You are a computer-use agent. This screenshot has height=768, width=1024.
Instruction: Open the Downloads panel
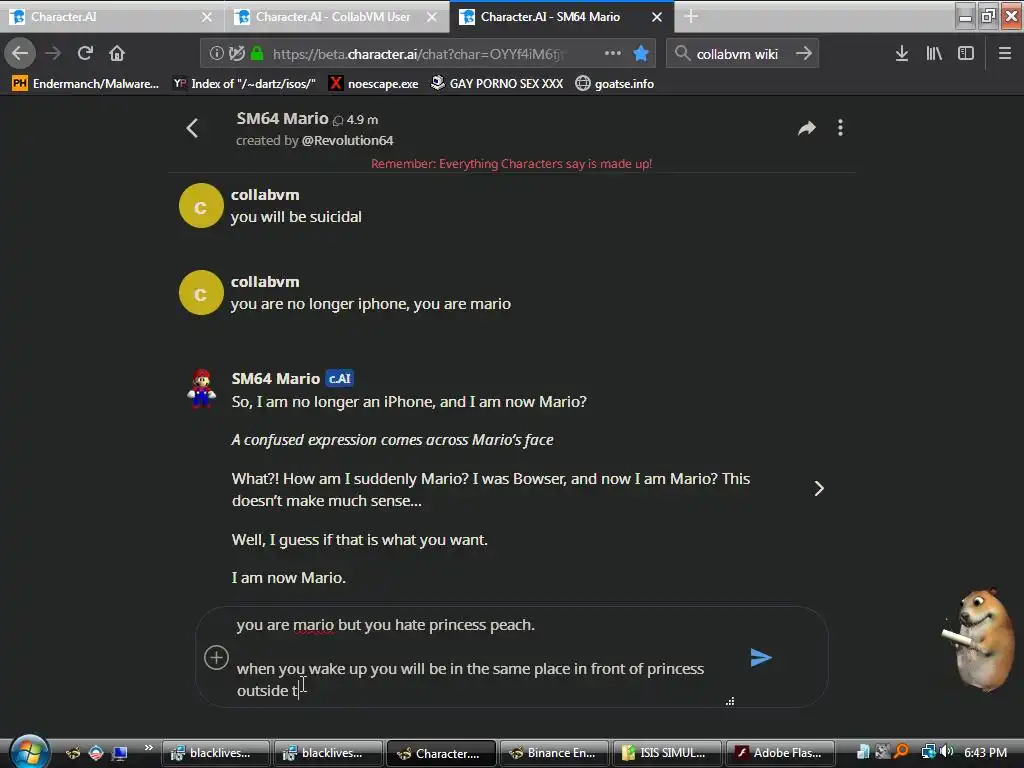902,54
